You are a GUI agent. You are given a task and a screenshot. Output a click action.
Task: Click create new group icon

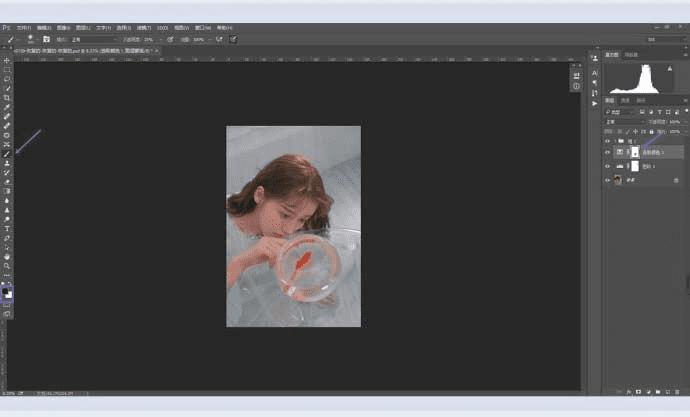(x=658, y=391)
